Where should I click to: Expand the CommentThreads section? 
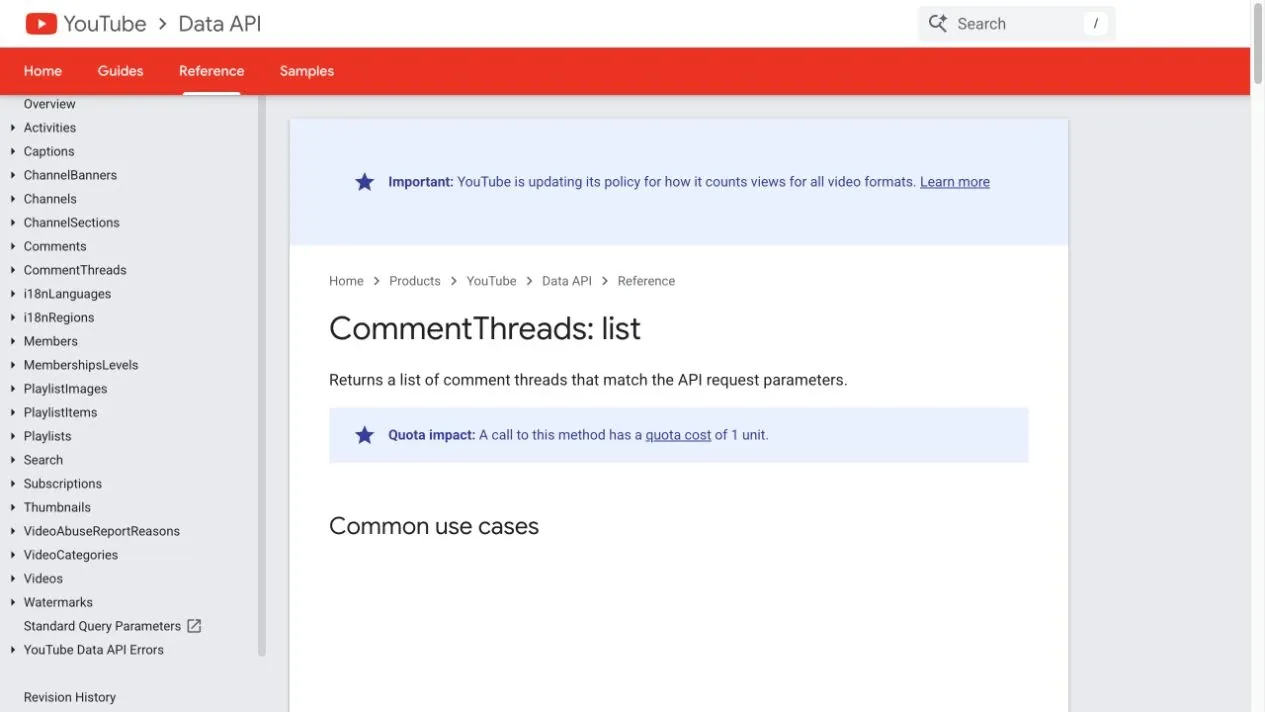[x=12, y=270]
